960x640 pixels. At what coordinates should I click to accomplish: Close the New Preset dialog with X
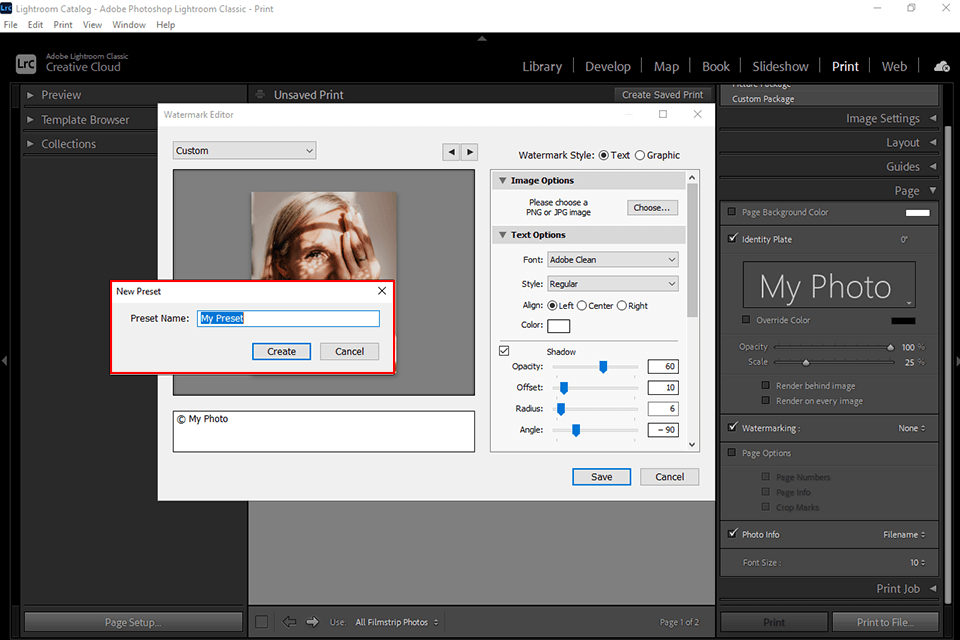pyautogui.click(x=381, y=291)
